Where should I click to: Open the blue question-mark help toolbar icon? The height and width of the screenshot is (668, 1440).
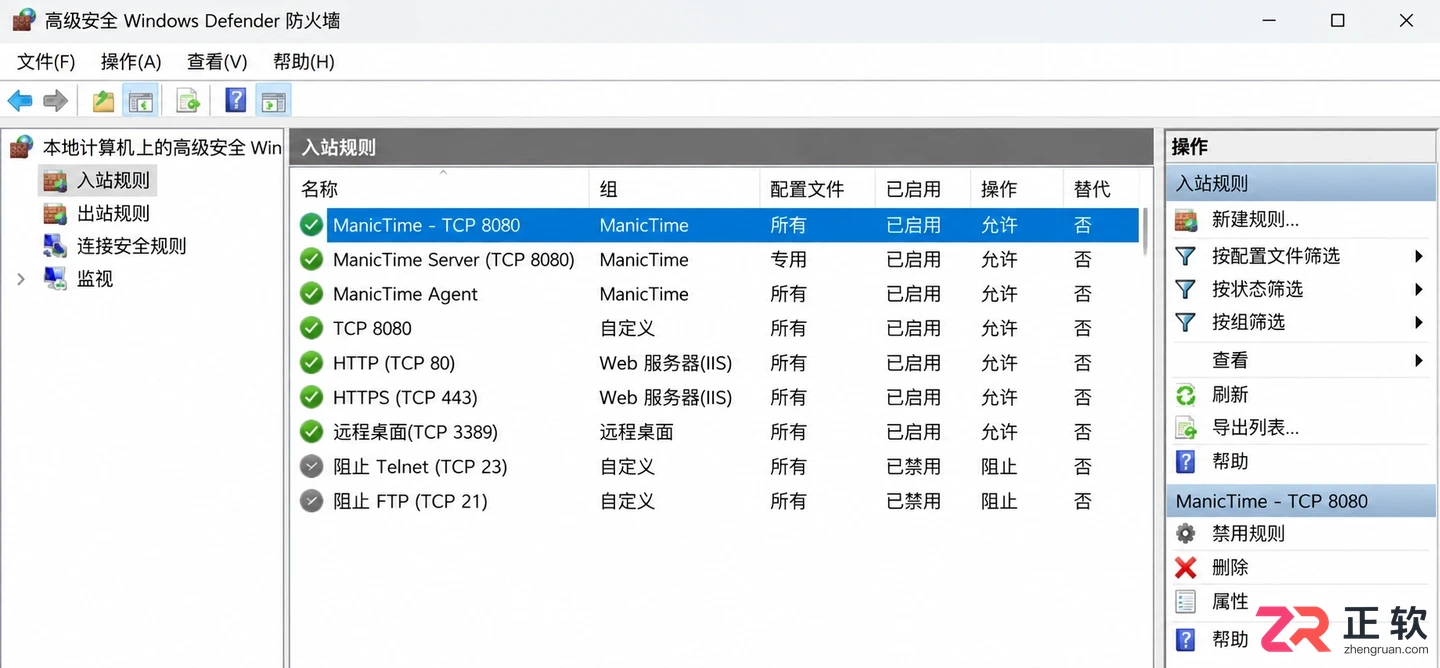coord(235,100)
